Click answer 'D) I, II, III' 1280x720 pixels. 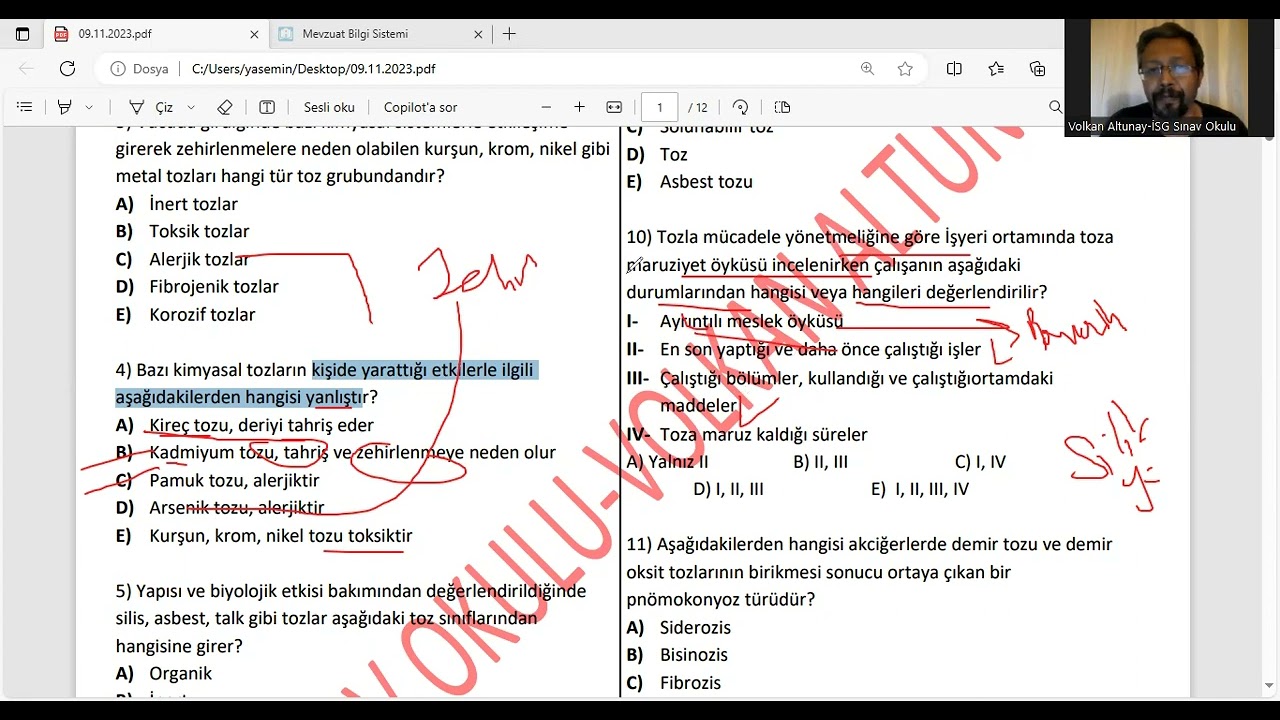[x=728, y=489]
